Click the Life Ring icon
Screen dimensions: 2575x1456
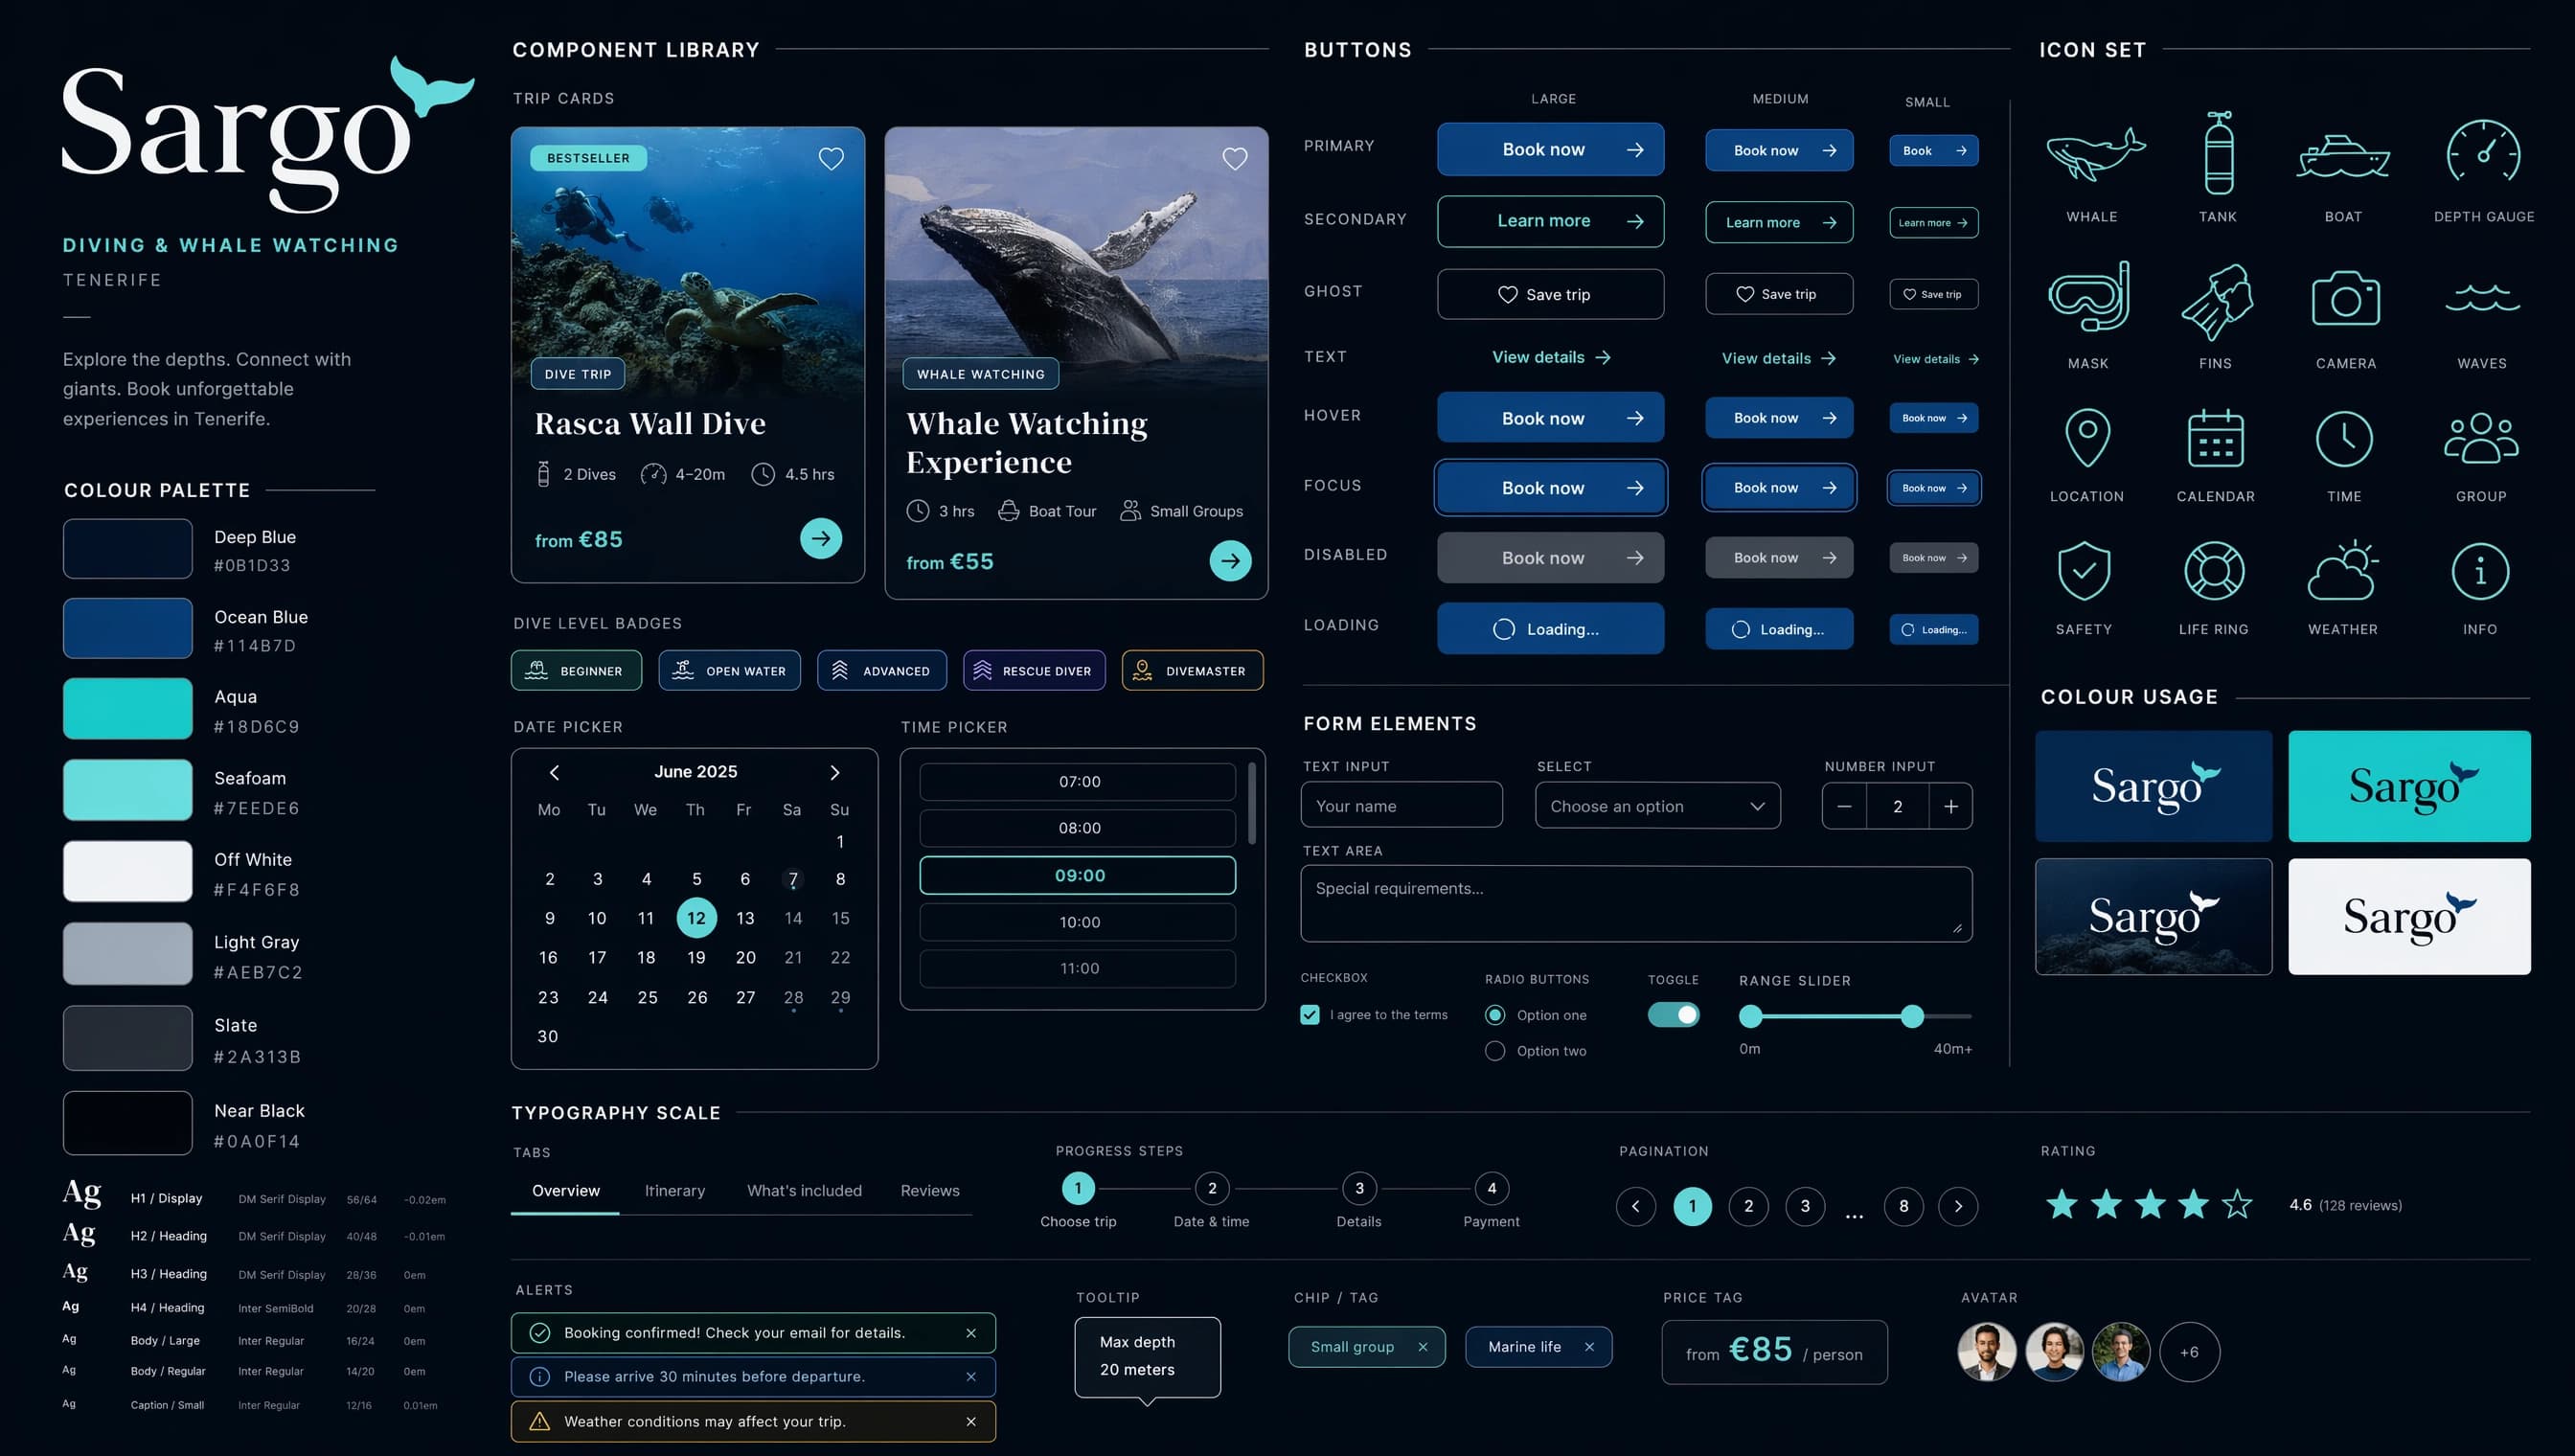[x=2213, y=571]
